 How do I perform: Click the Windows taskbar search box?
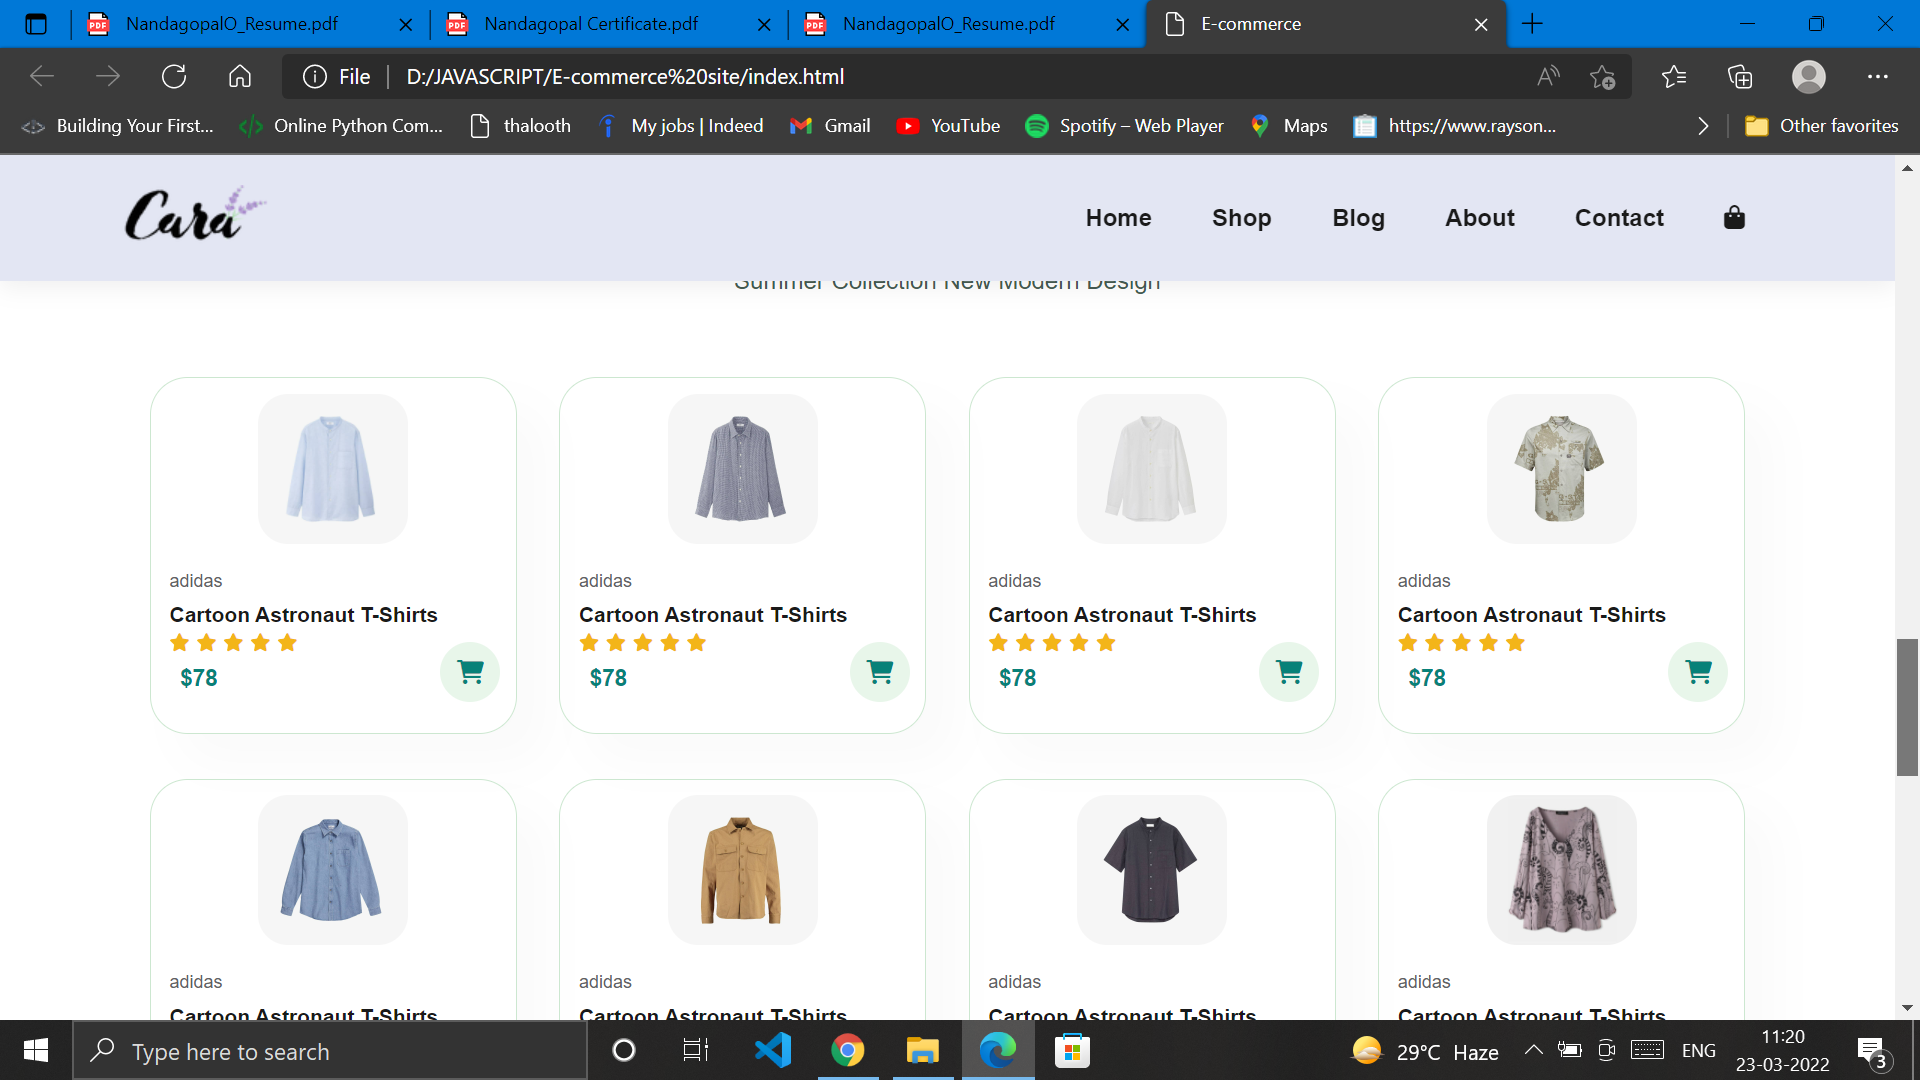pyautogui.click(x=330, y=1051)
